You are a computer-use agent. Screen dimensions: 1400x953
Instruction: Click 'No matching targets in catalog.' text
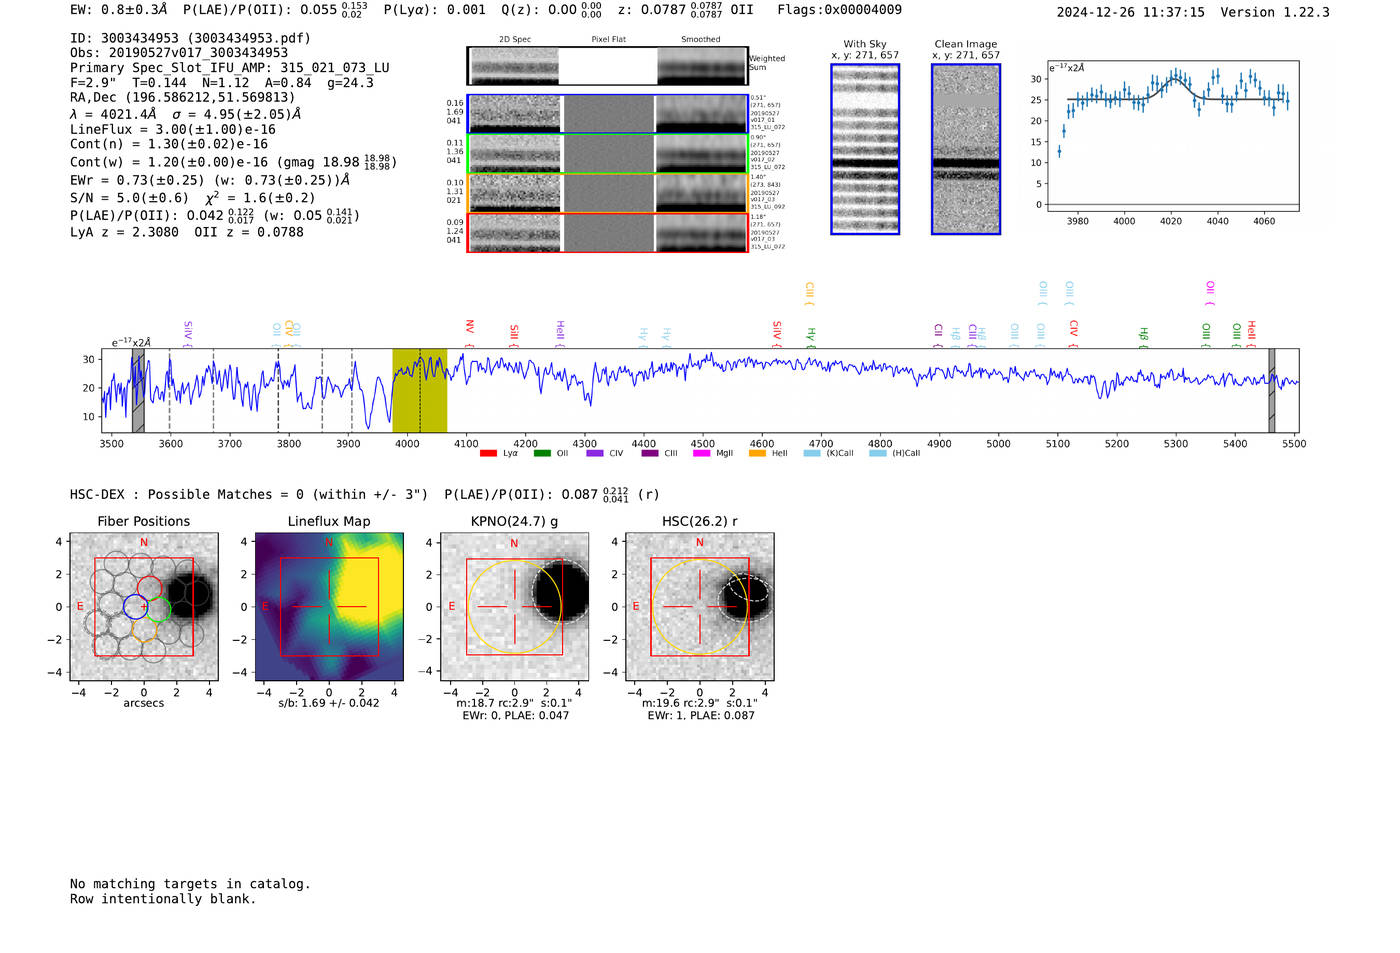(x=190, y=884)
